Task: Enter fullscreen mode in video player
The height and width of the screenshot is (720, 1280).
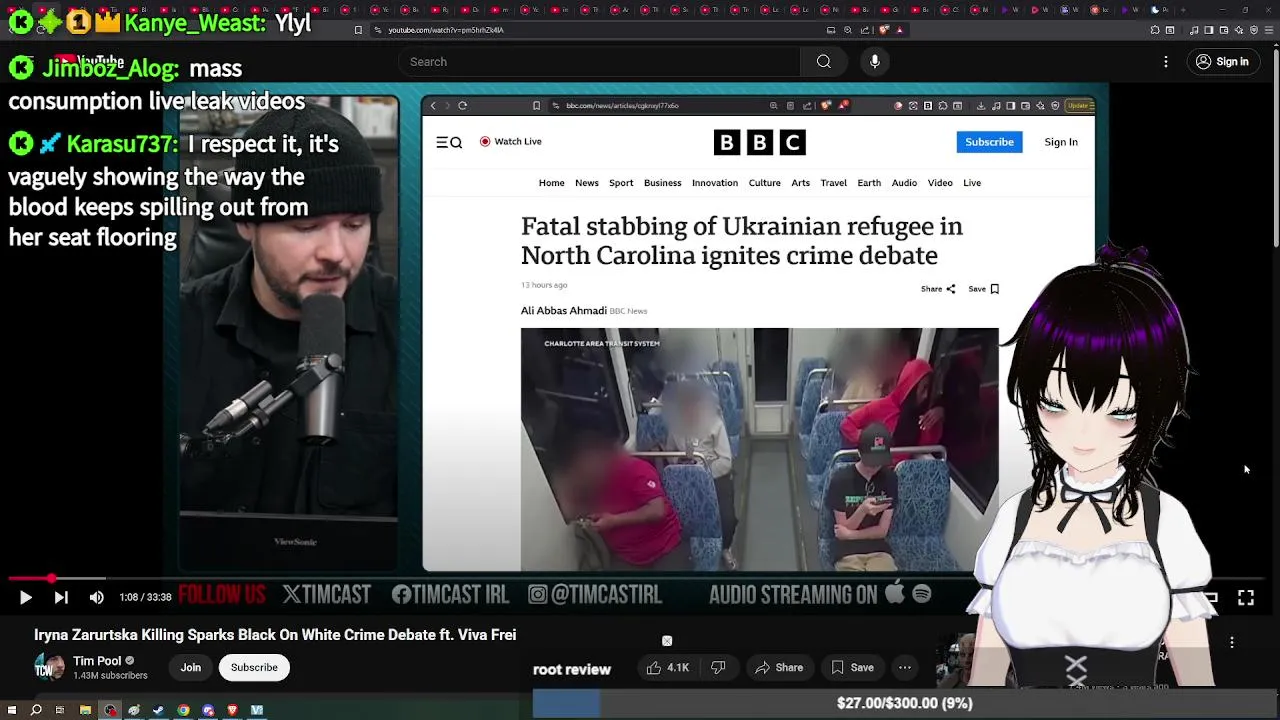Action: [1246, 597]
